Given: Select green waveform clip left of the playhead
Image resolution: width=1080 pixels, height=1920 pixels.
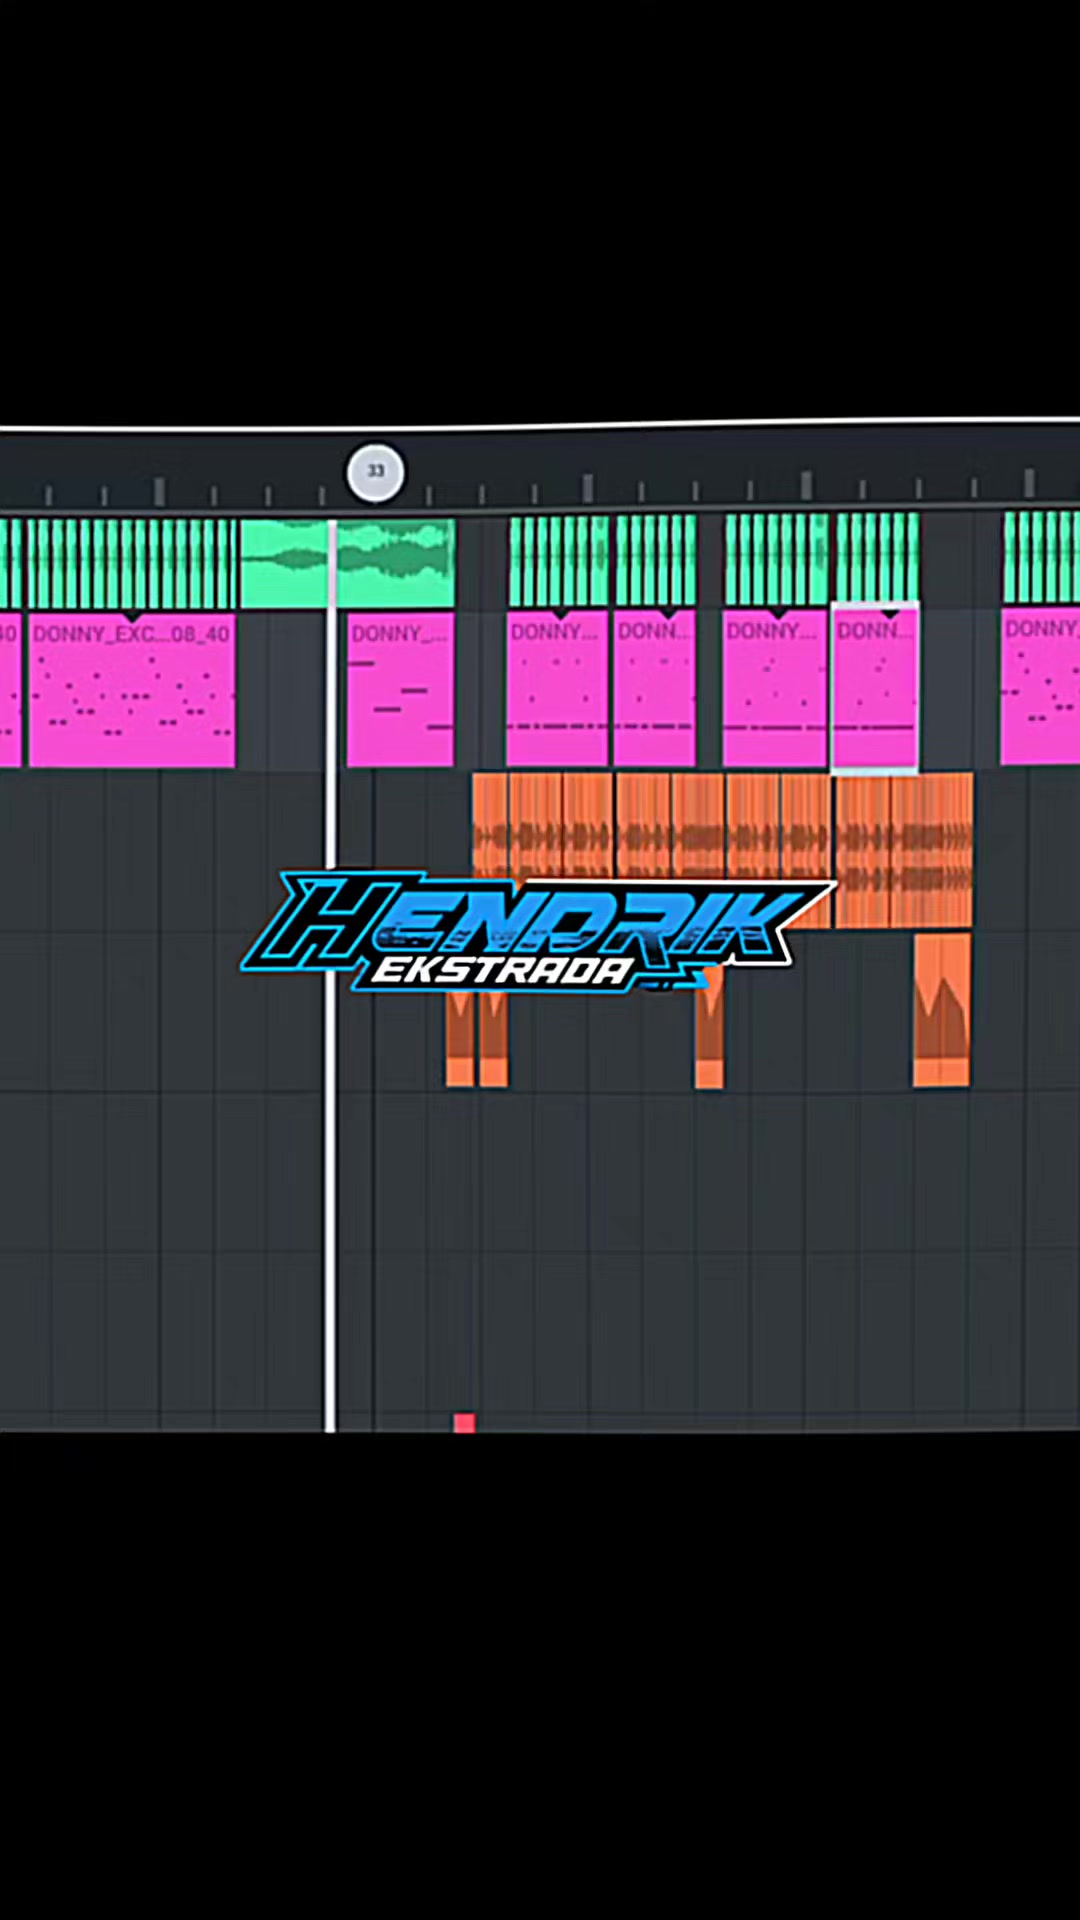Looking at the screenshot, I should click(285, 563).
